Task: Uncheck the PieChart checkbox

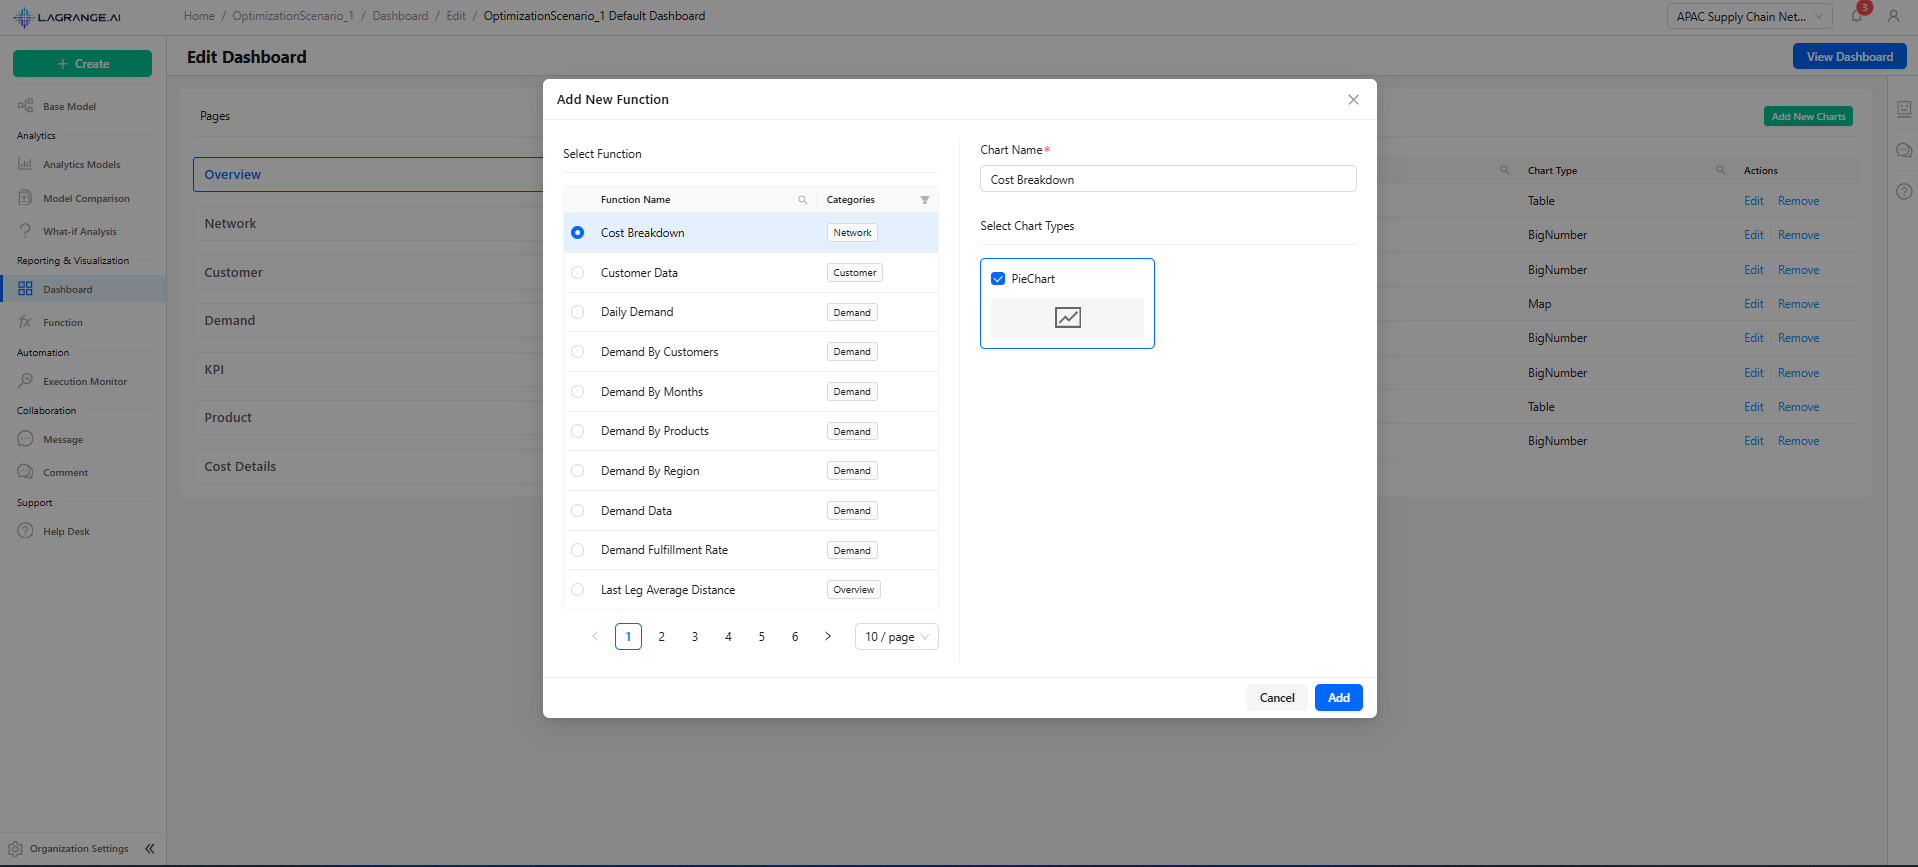Action: click(998, 279)
